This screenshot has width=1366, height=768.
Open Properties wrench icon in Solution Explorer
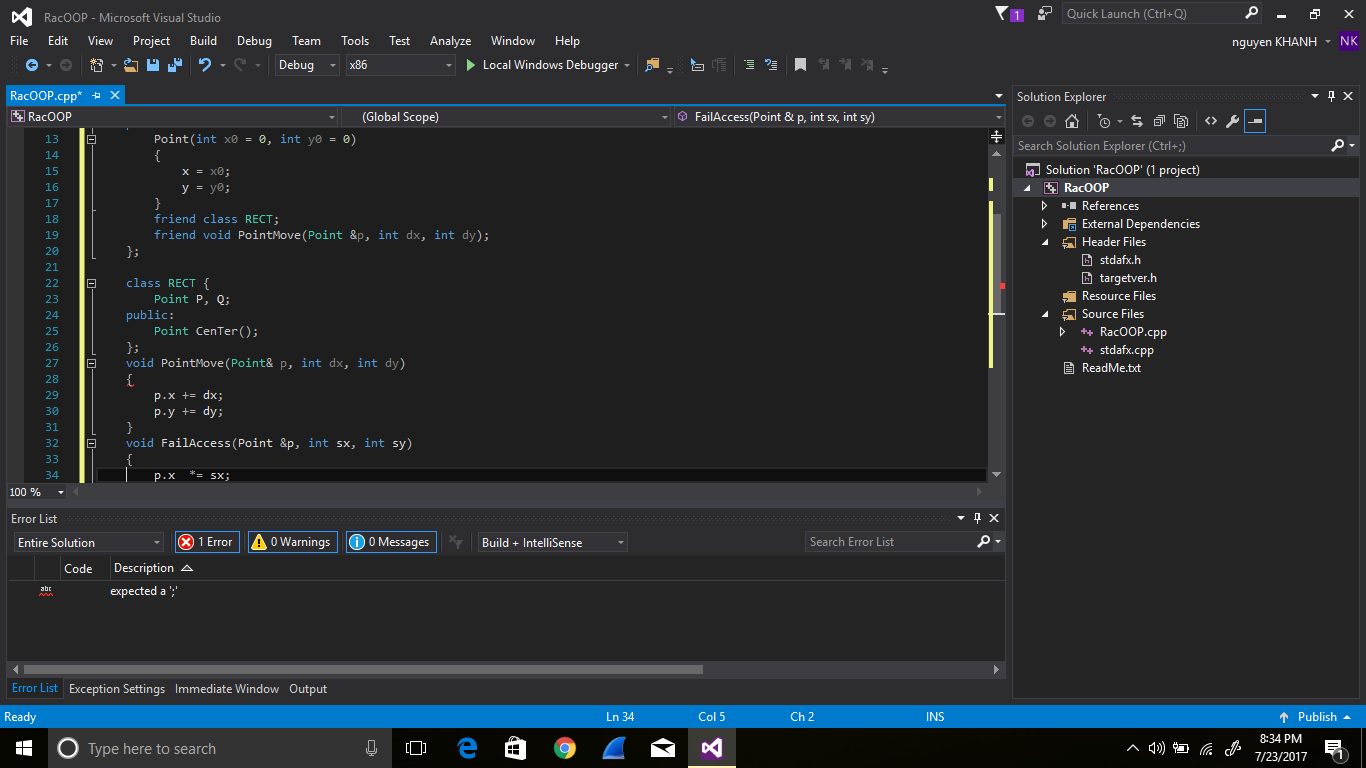pyautogui.click(x=1232, y=121)
